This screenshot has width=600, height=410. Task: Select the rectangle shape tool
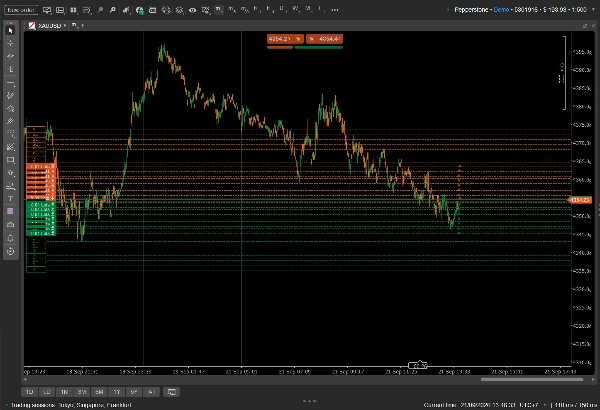(x=11, y=160)
